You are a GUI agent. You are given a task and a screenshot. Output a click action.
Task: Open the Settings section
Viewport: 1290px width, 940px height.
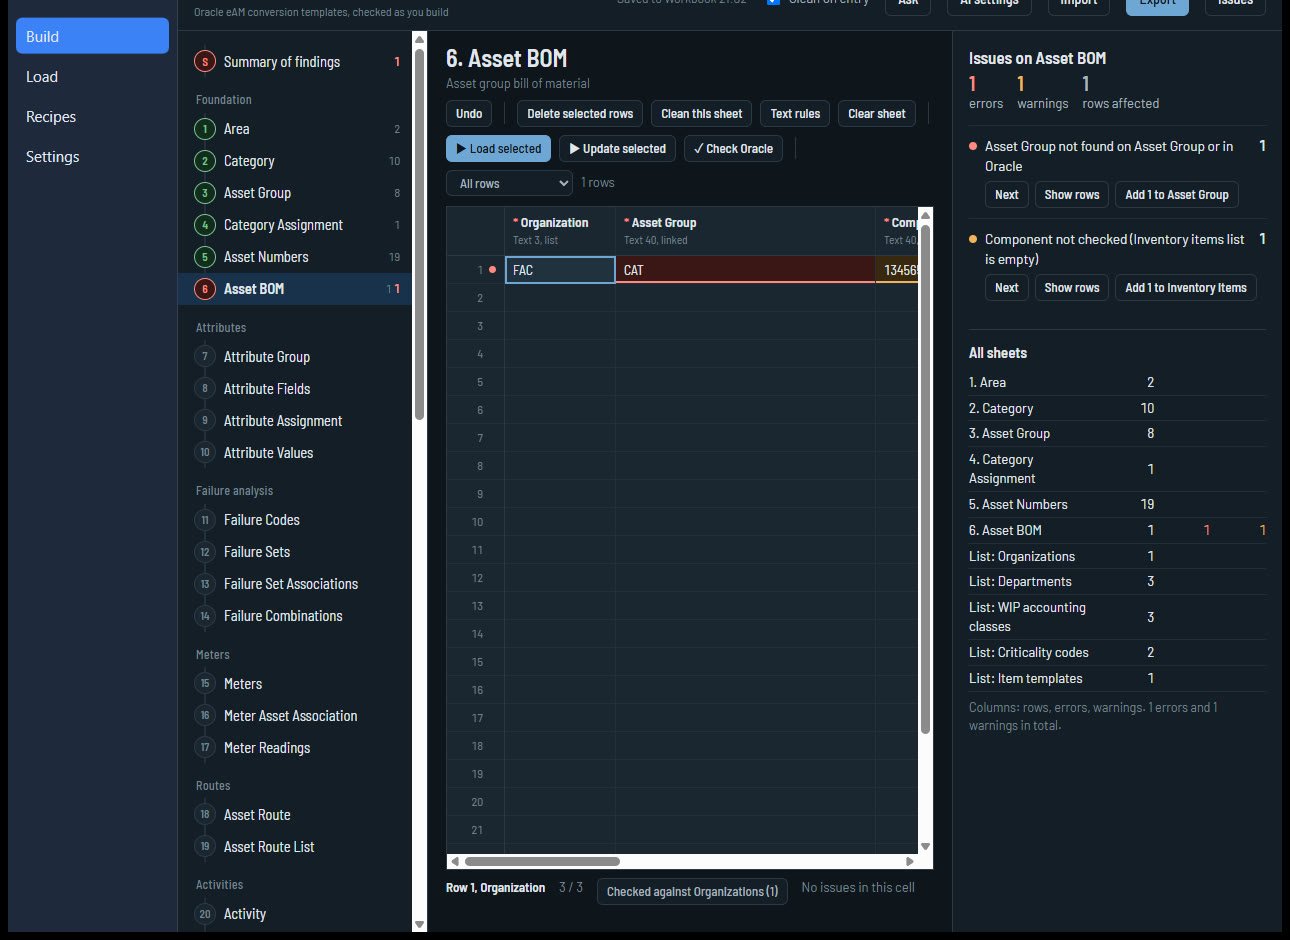pos(92,157)
